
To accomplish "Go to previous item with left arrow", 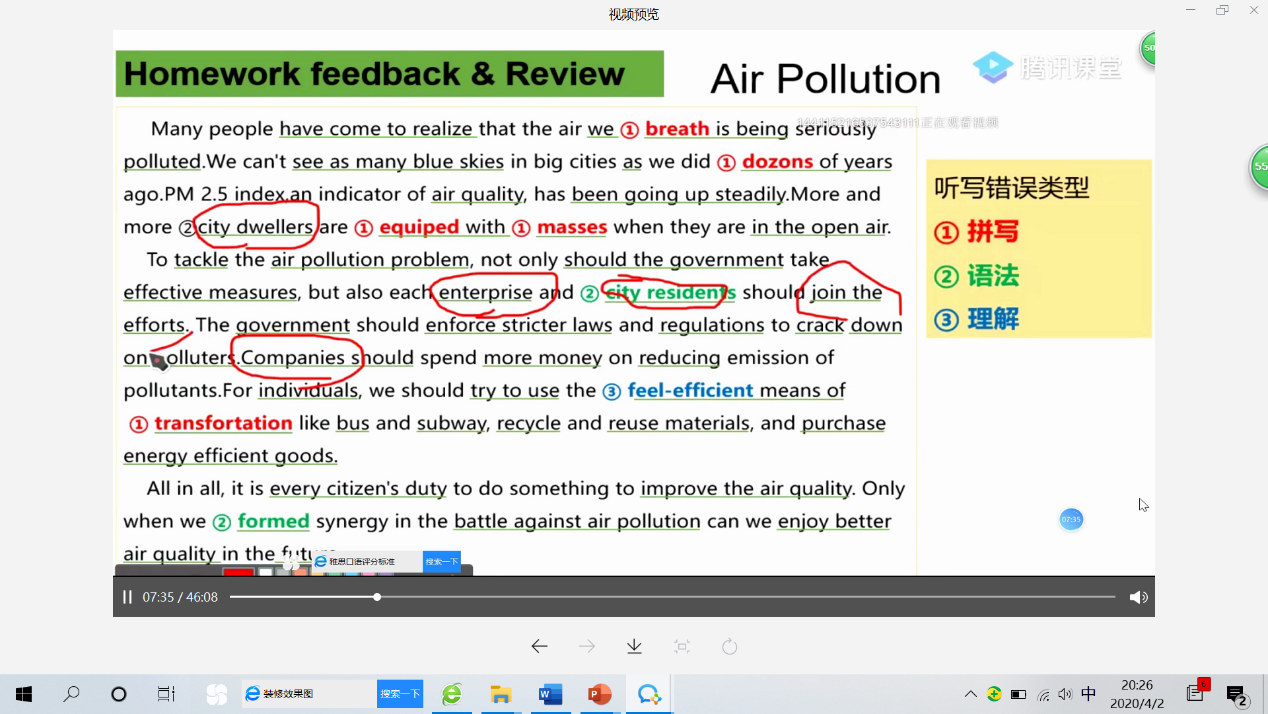I will [539, 646].
